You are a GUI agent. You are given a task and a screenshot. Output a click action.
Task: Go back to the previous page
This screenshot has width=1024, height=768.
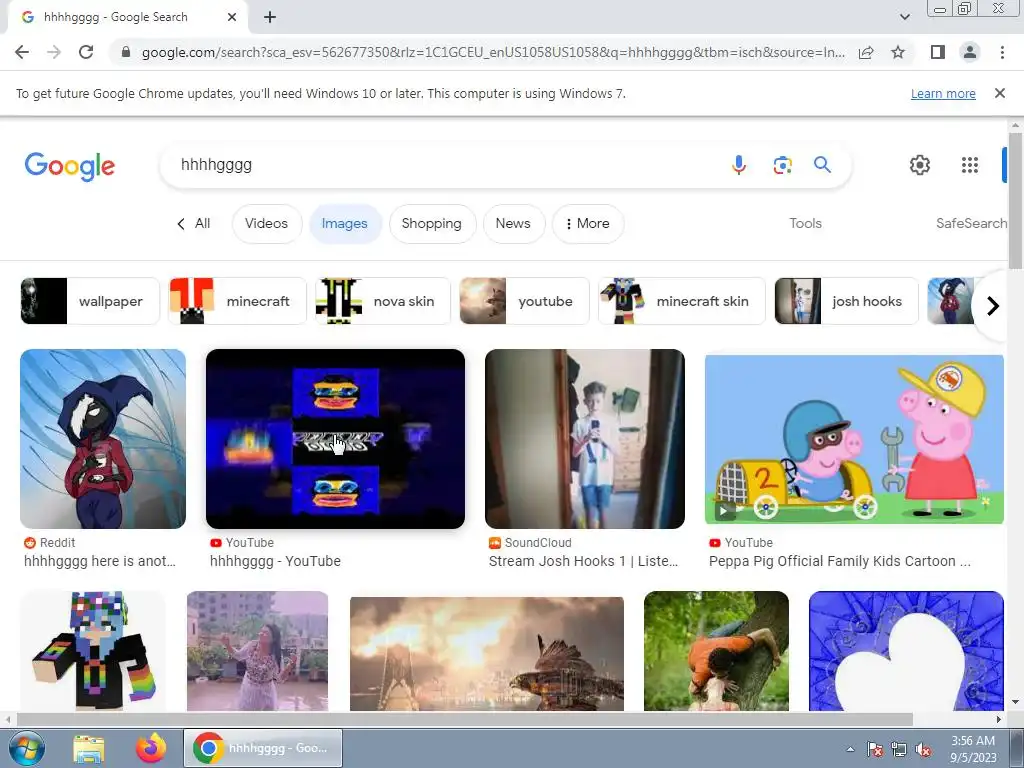22,52
